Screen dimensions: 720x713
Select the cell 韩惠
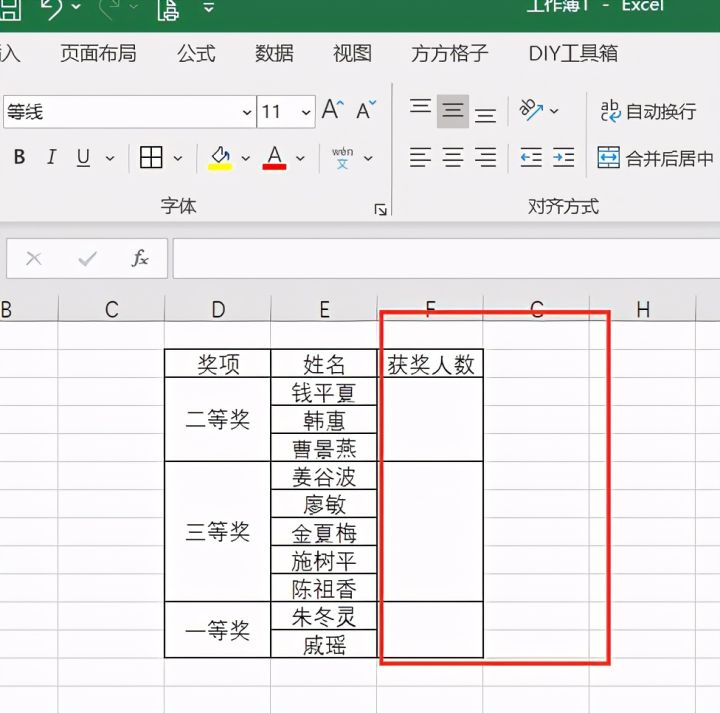click(x=324, y=420)
